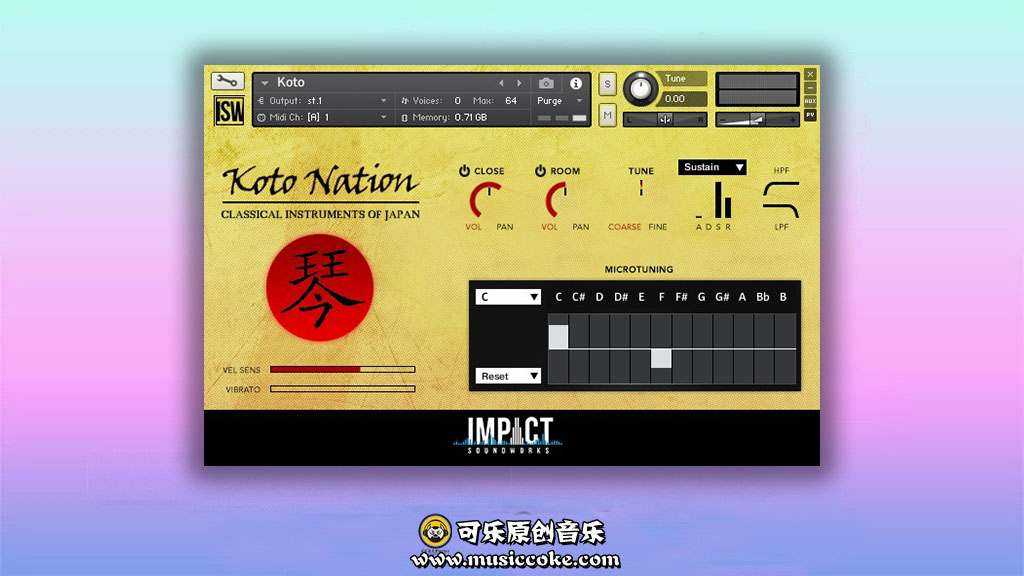
Task: Solo the Koto instrument with S button
Action: pos(607,84)
